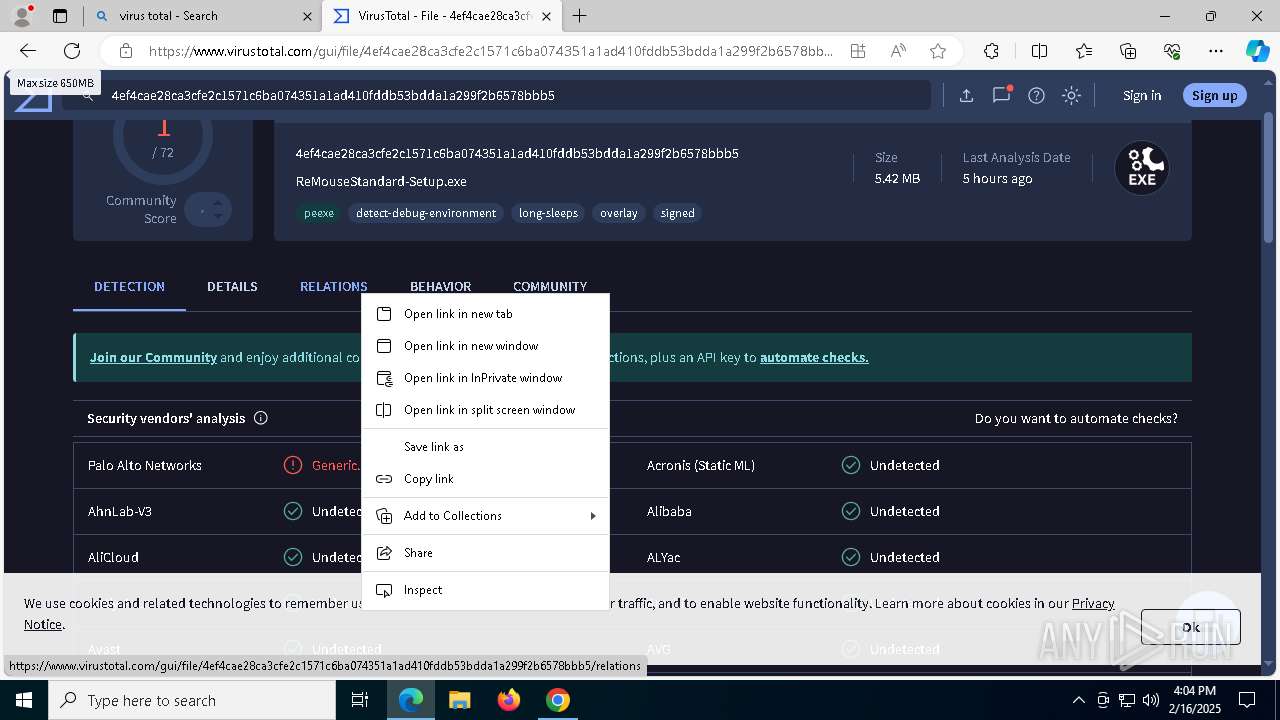Choose Open link in InPrivate window
1280x720 pixels.
(485, 378)
